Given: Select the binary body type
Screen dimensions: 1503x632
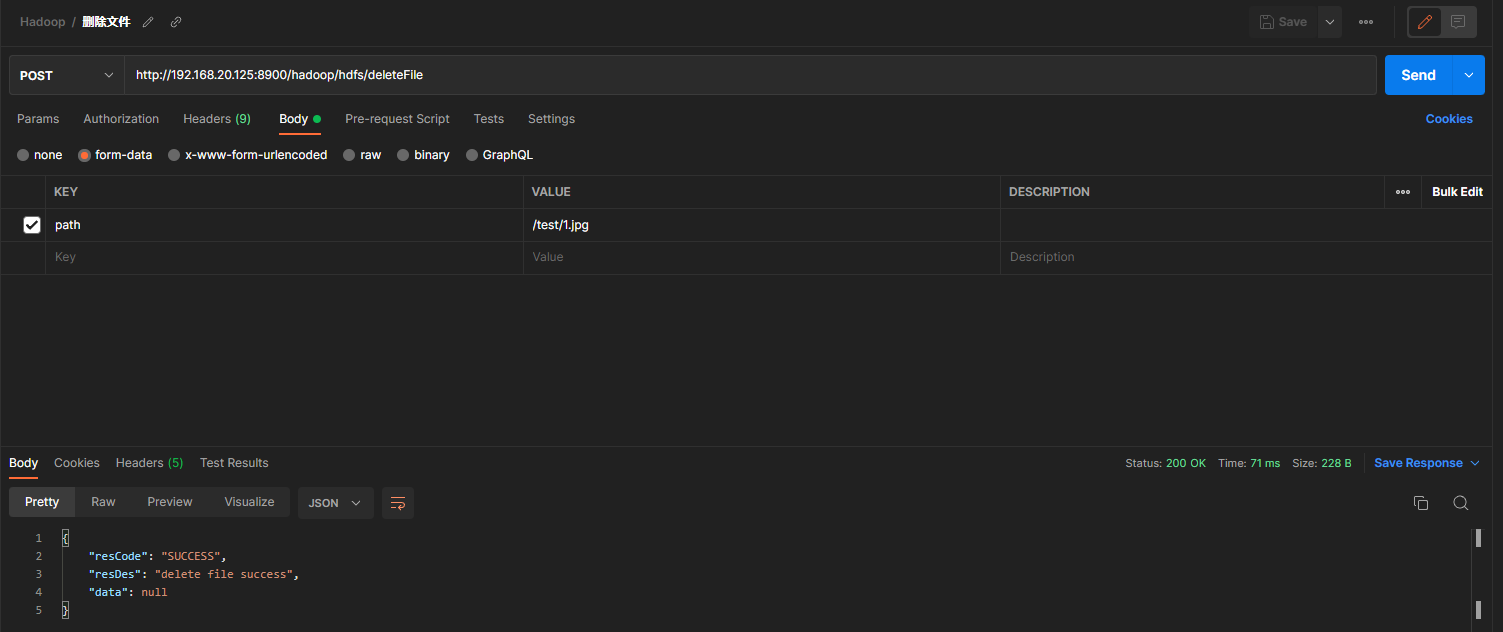Looking at the screenshot, I should tap(424, 155).
